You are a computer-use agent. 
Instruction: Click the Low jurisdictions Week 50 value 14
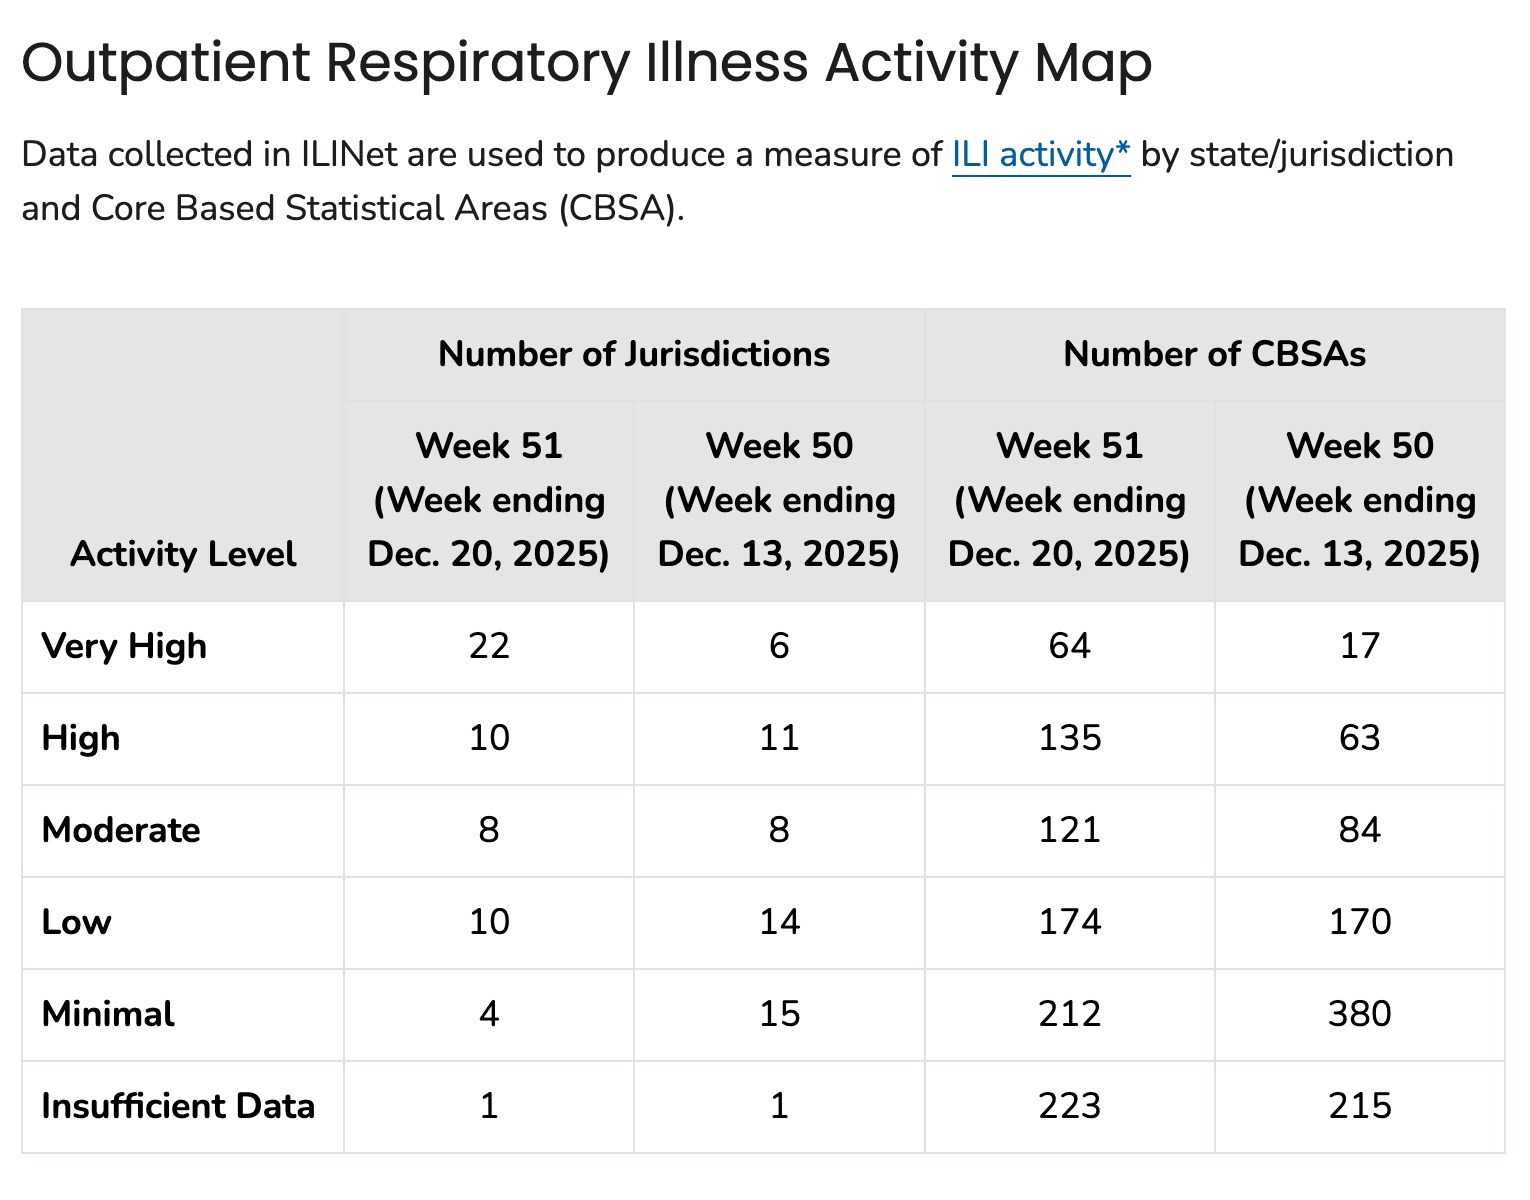779,922
